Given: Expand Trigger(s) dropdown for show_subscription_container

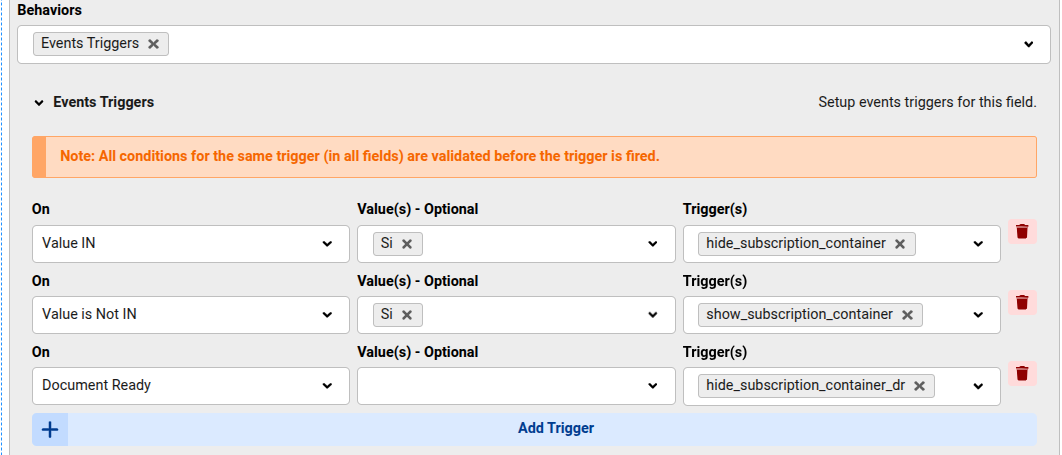Looking at the screenshot, I should pos(979,314).
